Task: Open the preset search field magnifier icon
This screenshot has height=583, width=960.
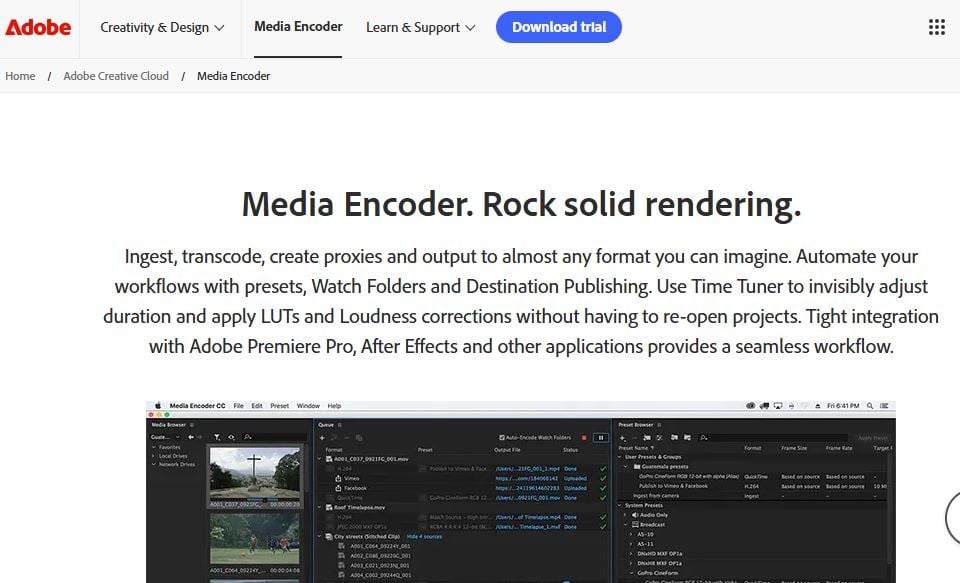Action: (703, 437)
